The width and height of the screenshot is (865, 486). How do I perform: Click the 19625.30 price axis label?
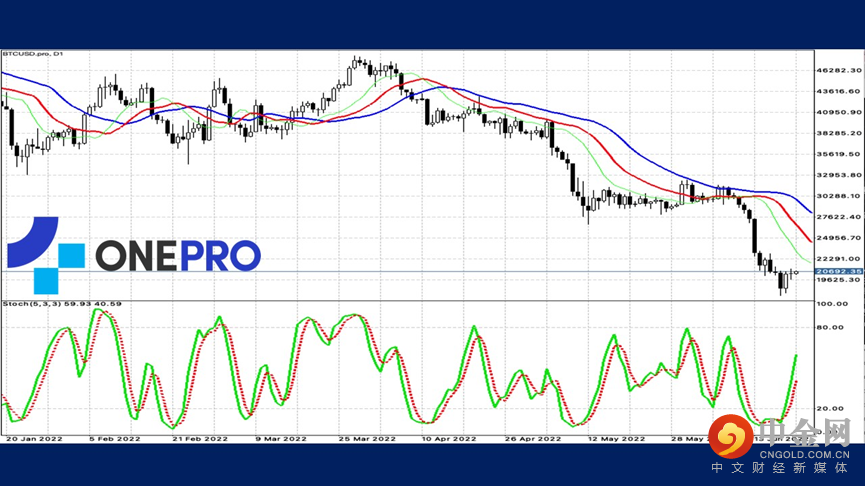point(836,280)
